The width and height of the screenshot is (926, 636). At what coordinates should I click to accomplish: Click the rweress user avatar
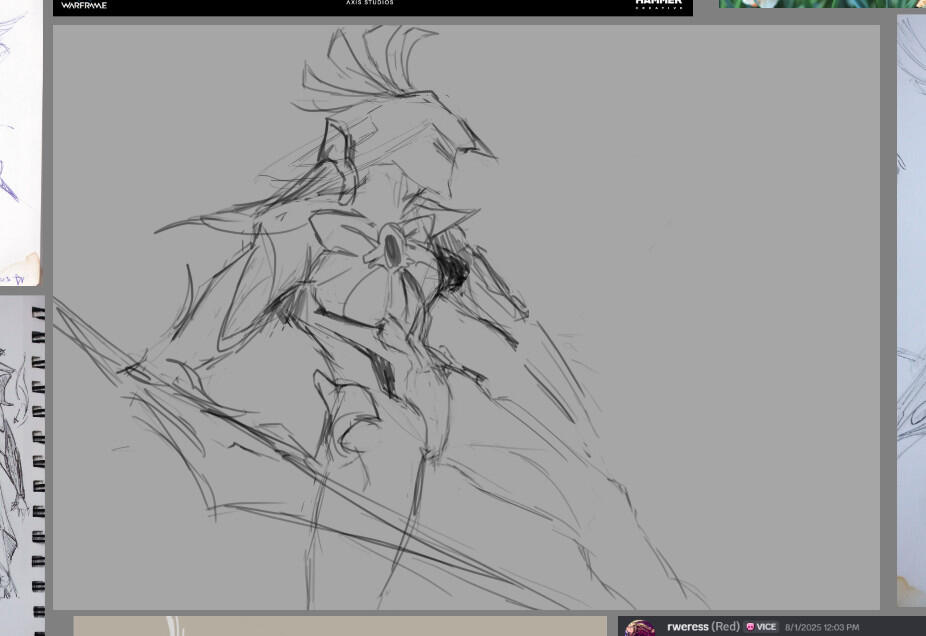(640, 628)
